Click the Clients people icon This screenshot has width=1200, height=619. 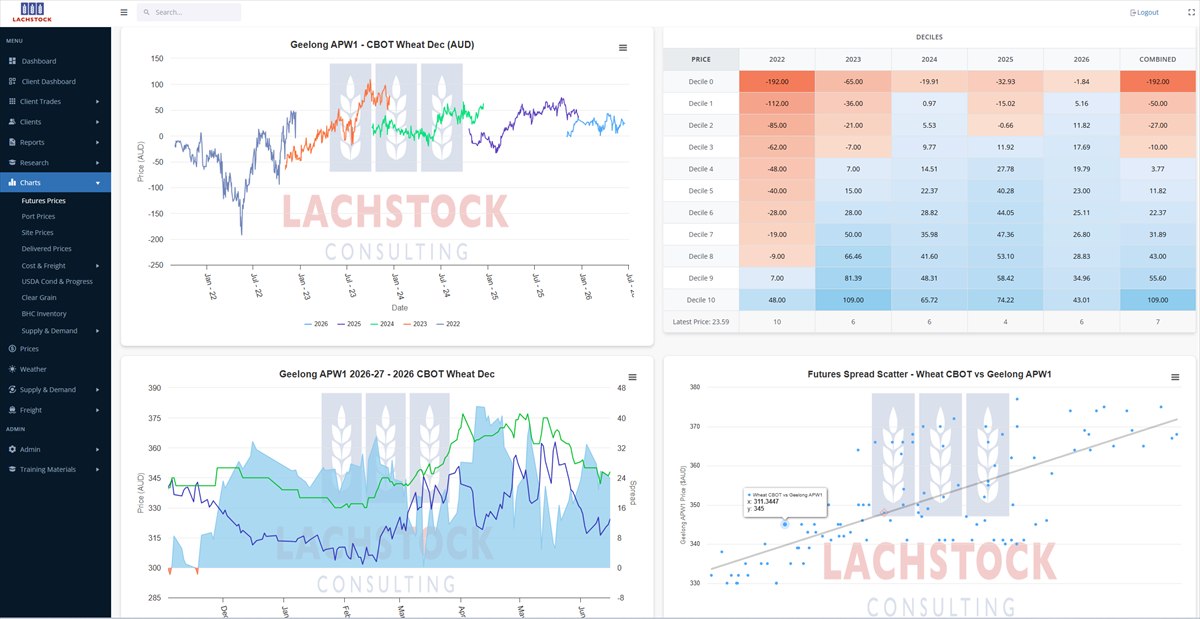point(12,122)
